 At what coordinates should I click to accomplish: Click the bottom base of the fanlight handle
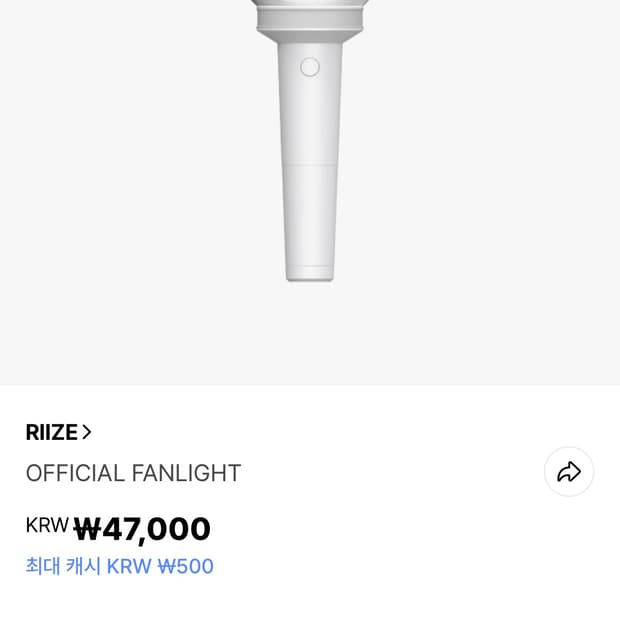pyautogui.click(x=310, y=274)
